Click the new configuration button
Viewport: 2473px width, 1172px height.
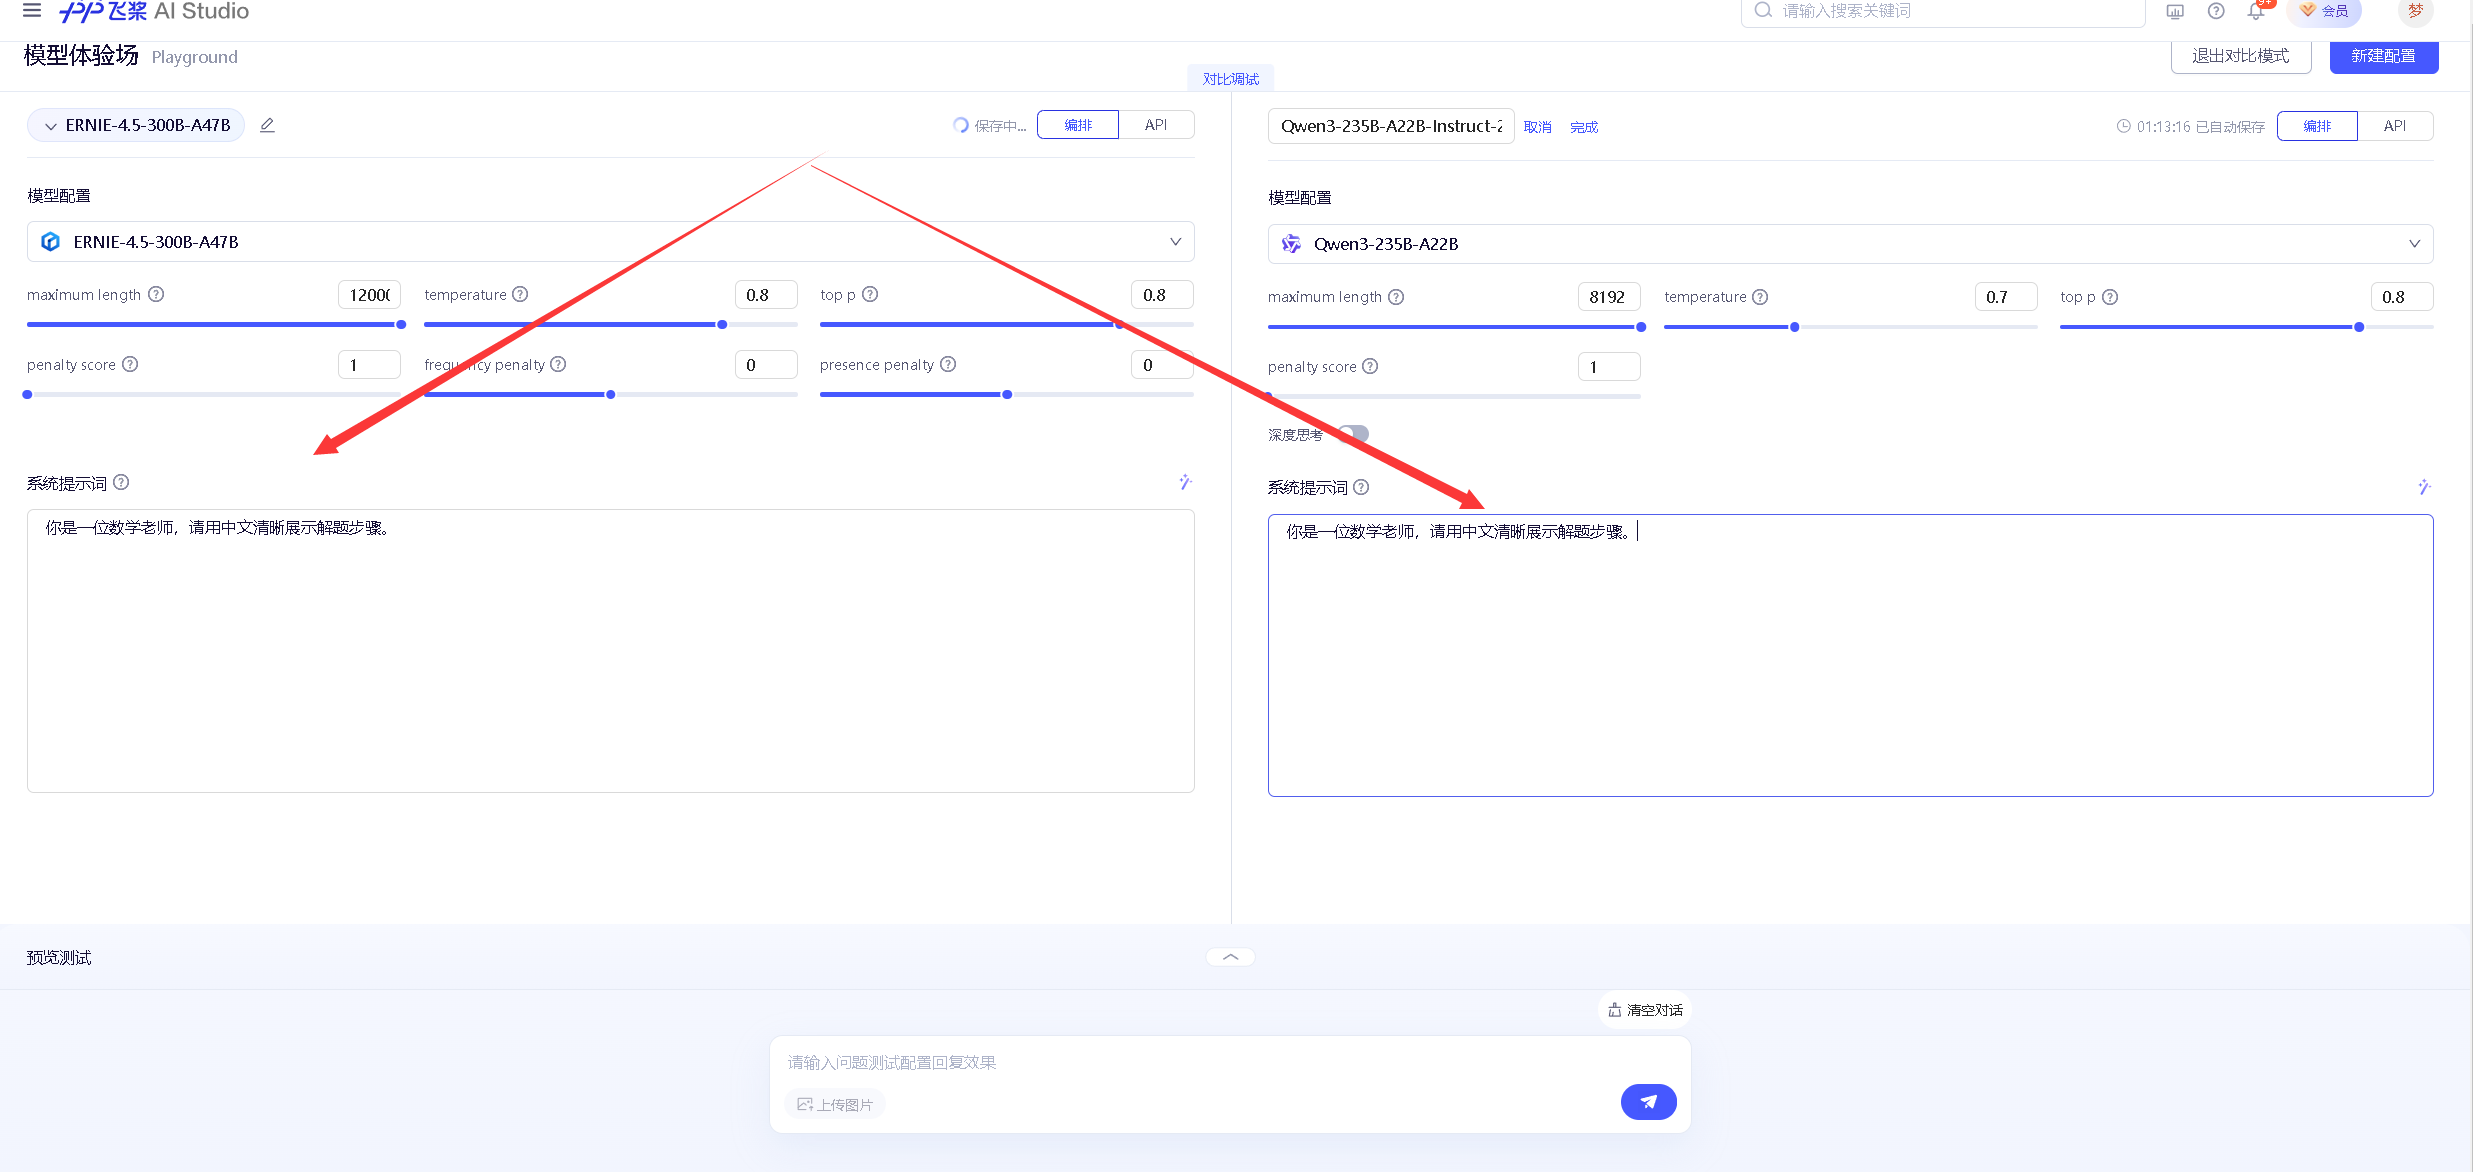2384,56
